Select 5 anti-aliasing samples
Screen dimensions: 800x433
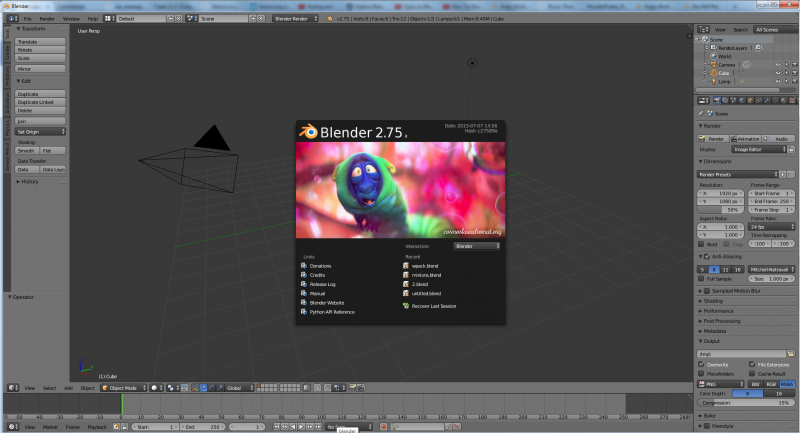(x=703, y=269)
